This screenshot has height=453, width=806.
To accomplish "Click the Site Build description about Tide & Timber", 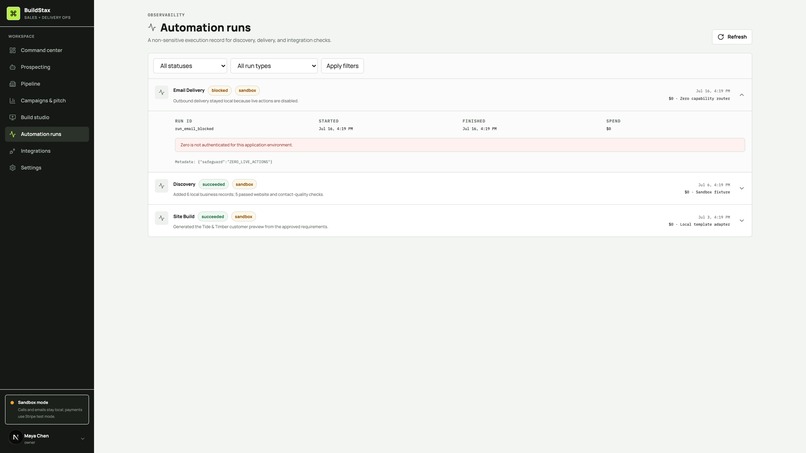I will 250,227.
